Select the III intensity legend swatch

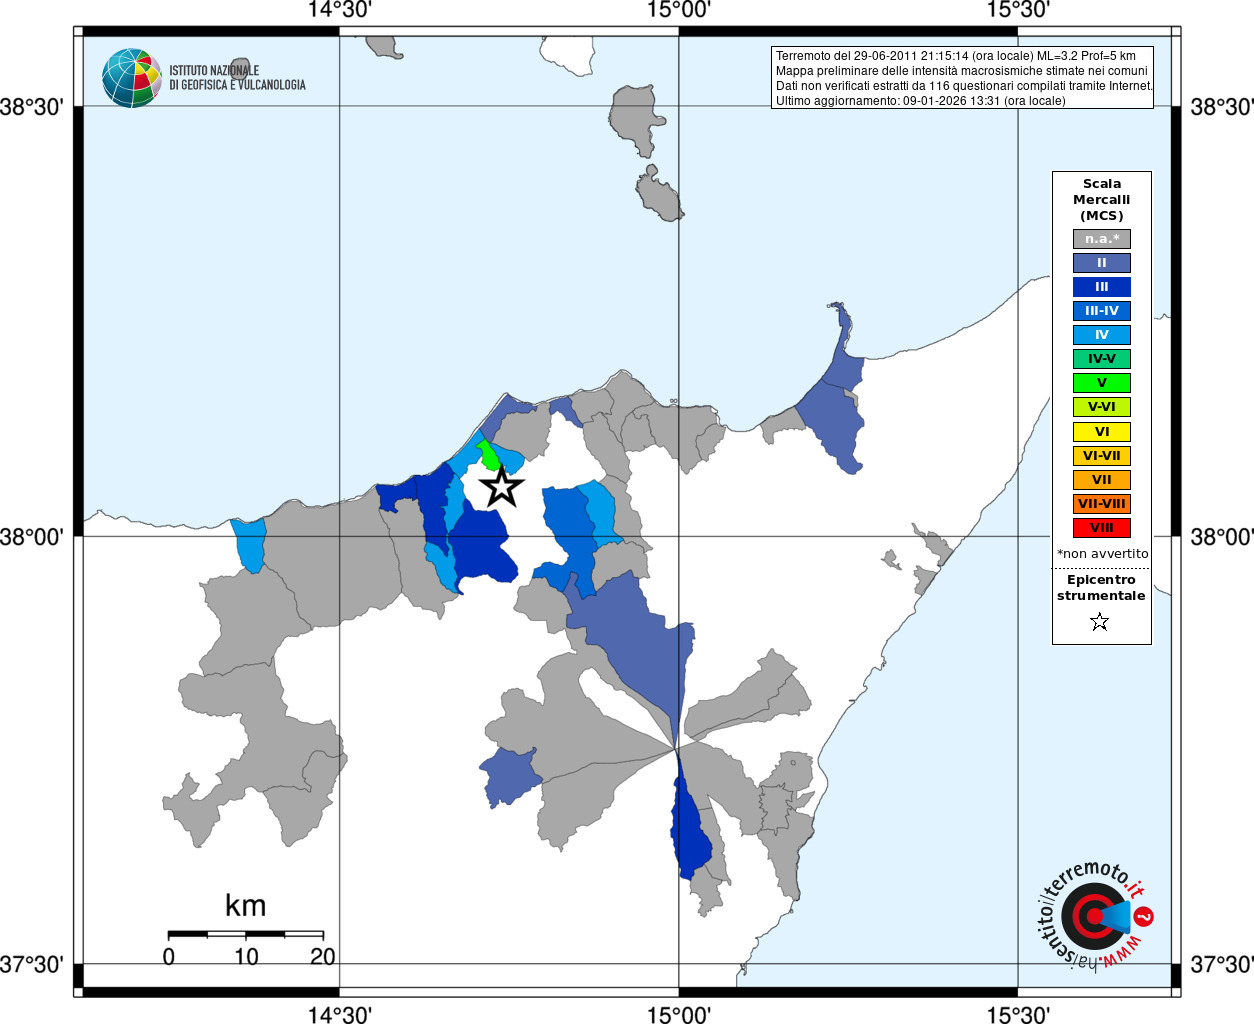(x=1102, y=287)
